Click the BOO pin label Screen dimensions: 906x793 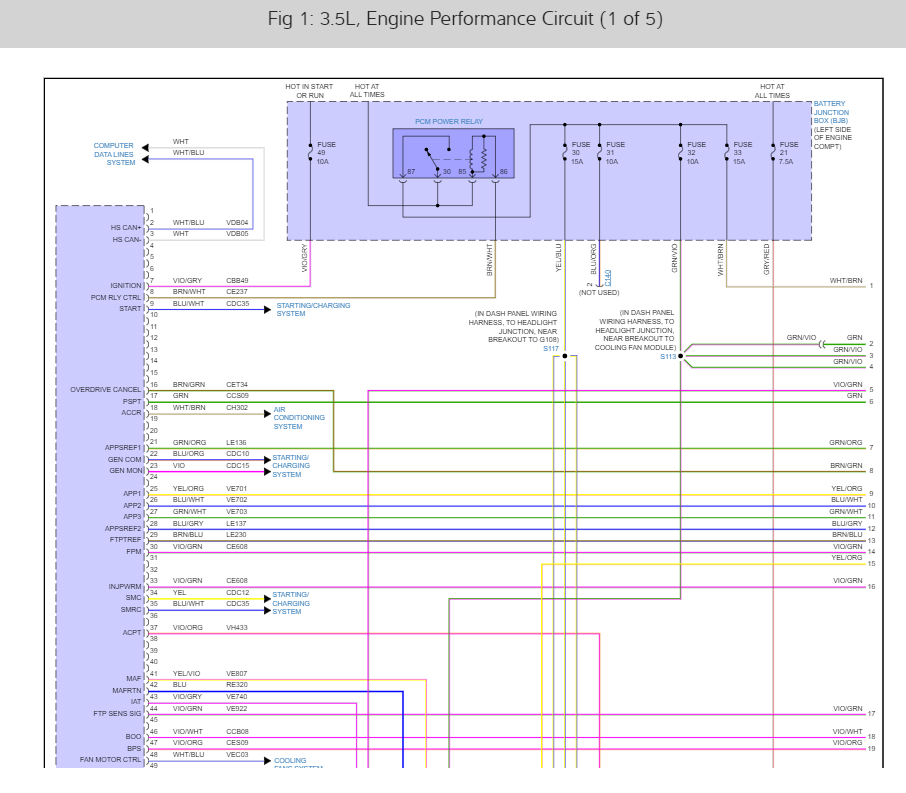[133, 737]
